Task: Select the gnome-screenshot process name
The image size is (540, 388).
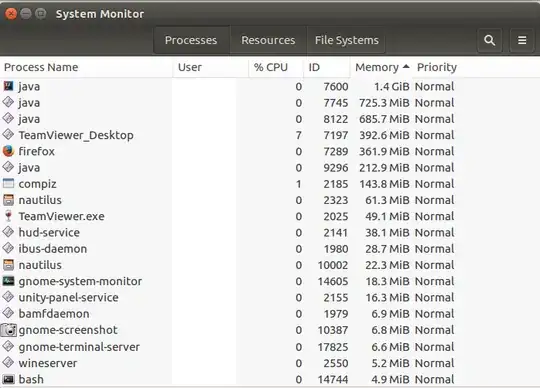Action: [68, 331]
